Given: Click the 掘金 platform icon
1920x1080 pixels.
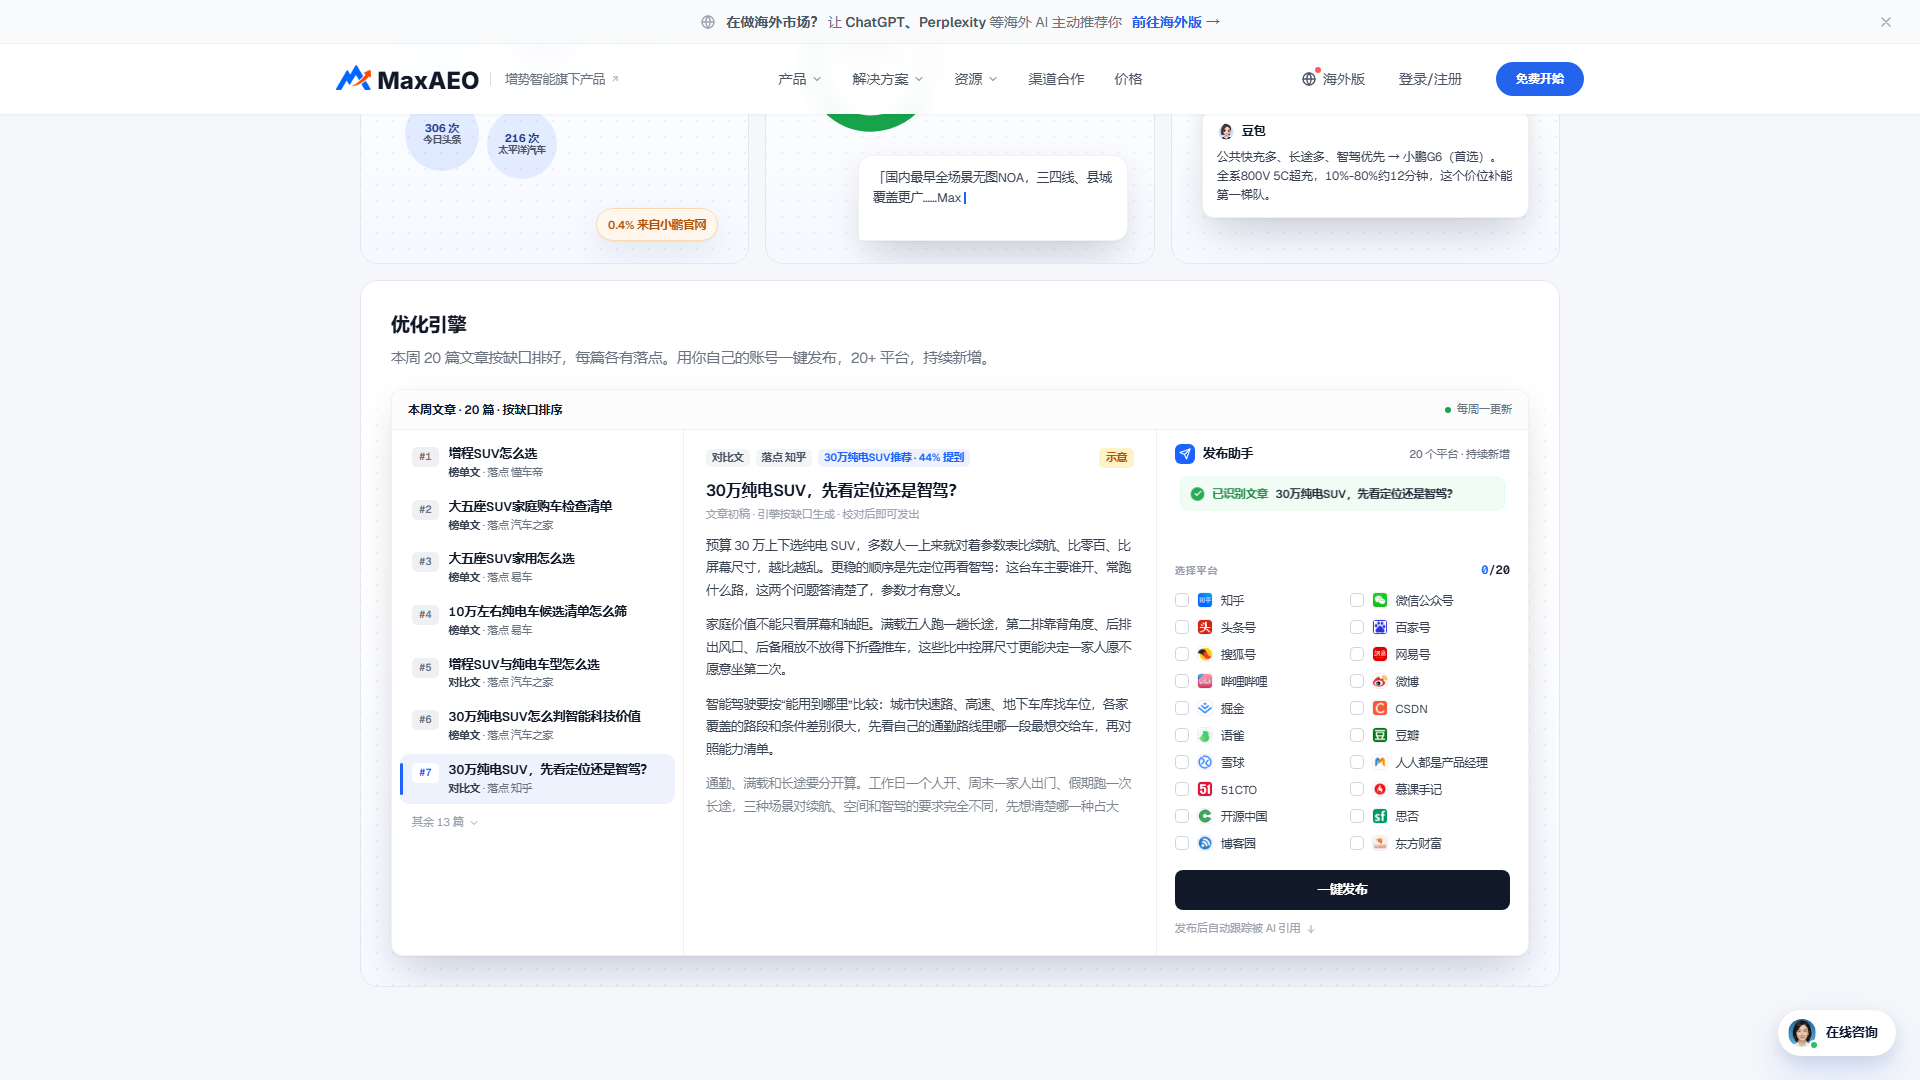Looking at the screenshot, I should point(1205,708).
